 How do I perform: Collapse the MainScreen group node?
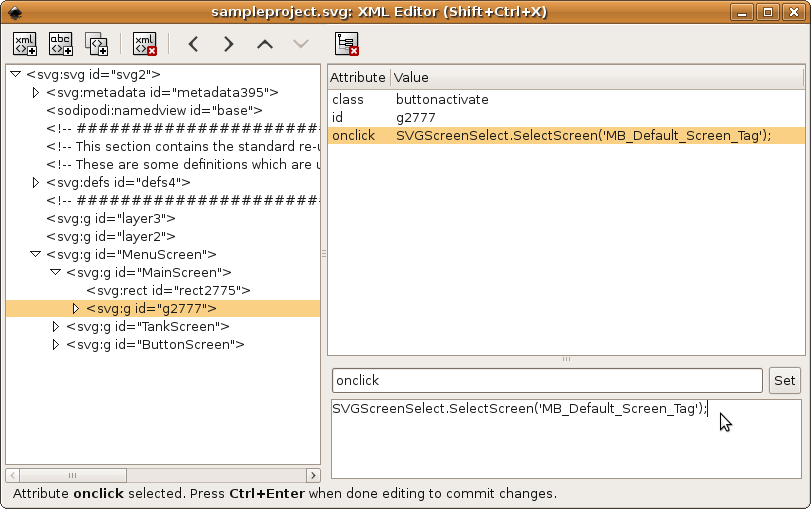click(55, 272)
